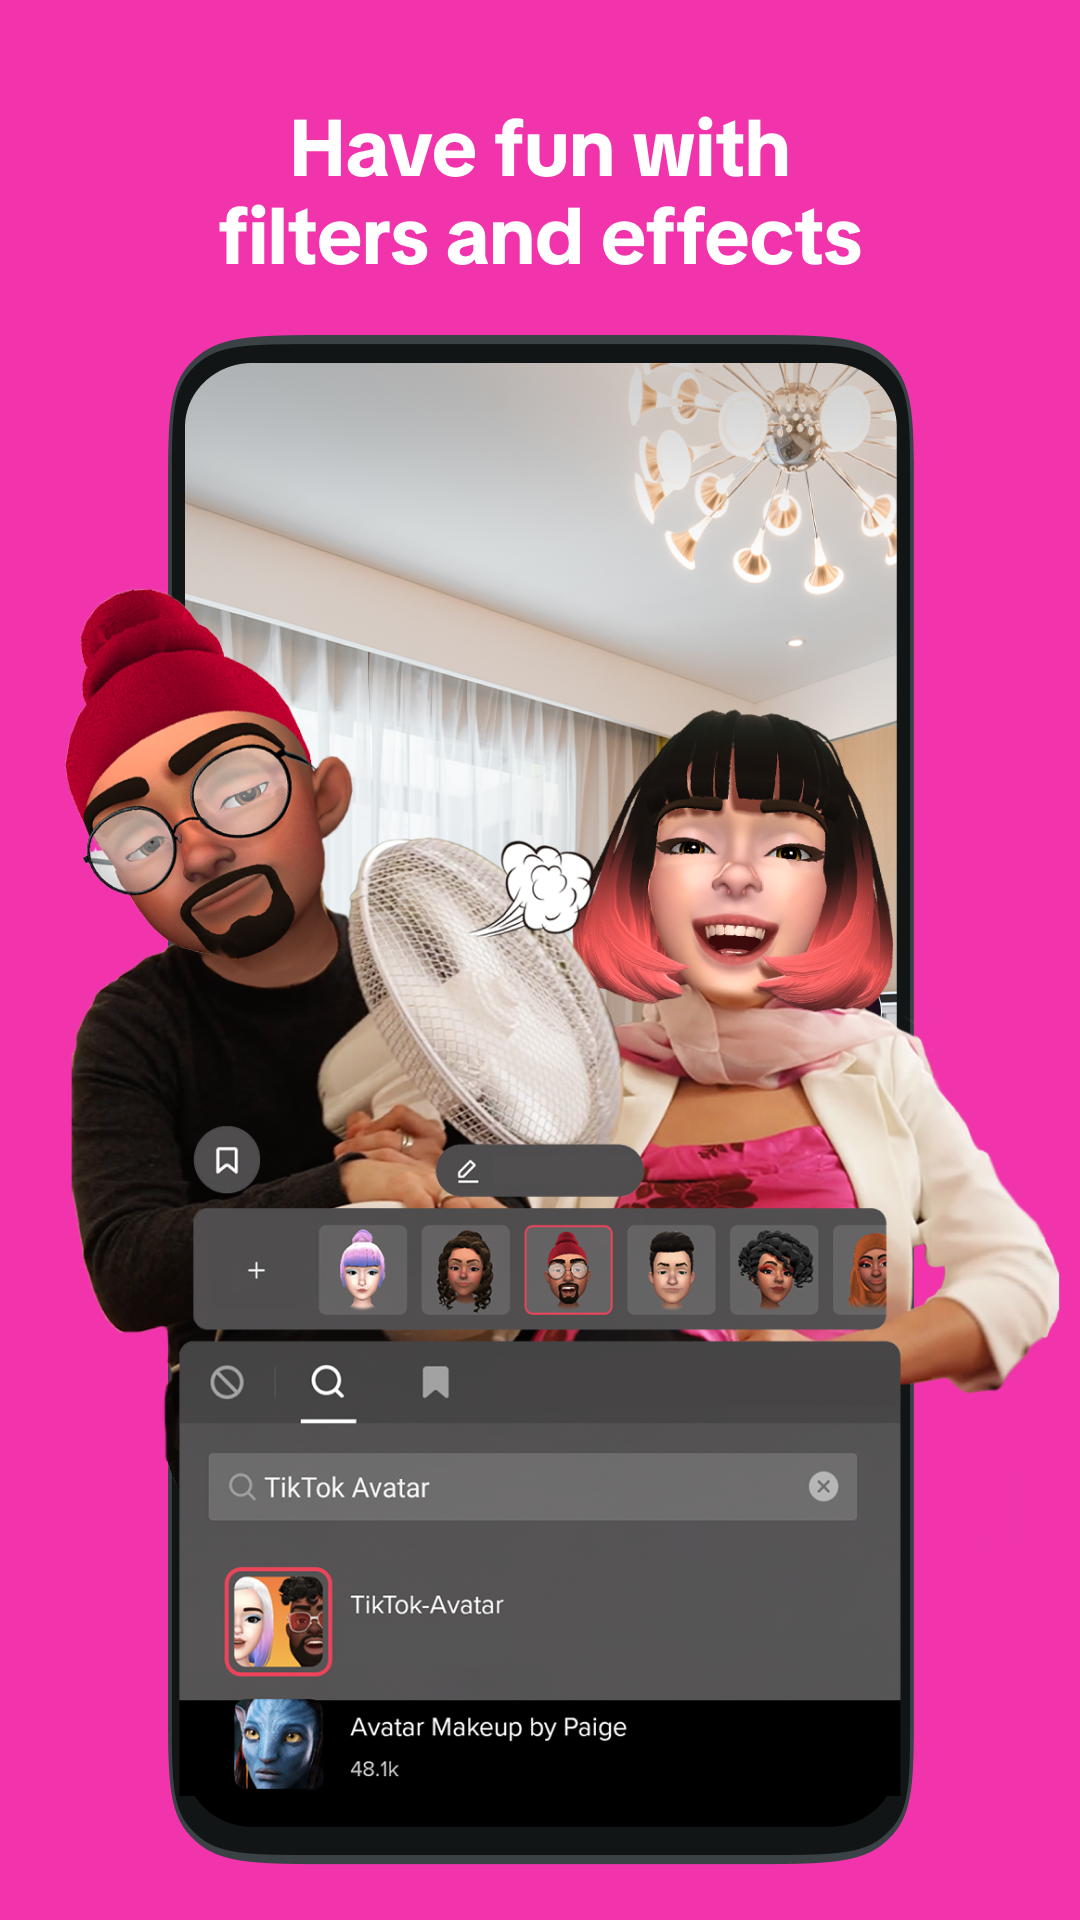Screen dimensions: 1080x1920
Task: Select the black curly updo avatar
Action: [x=774, y=1270]
